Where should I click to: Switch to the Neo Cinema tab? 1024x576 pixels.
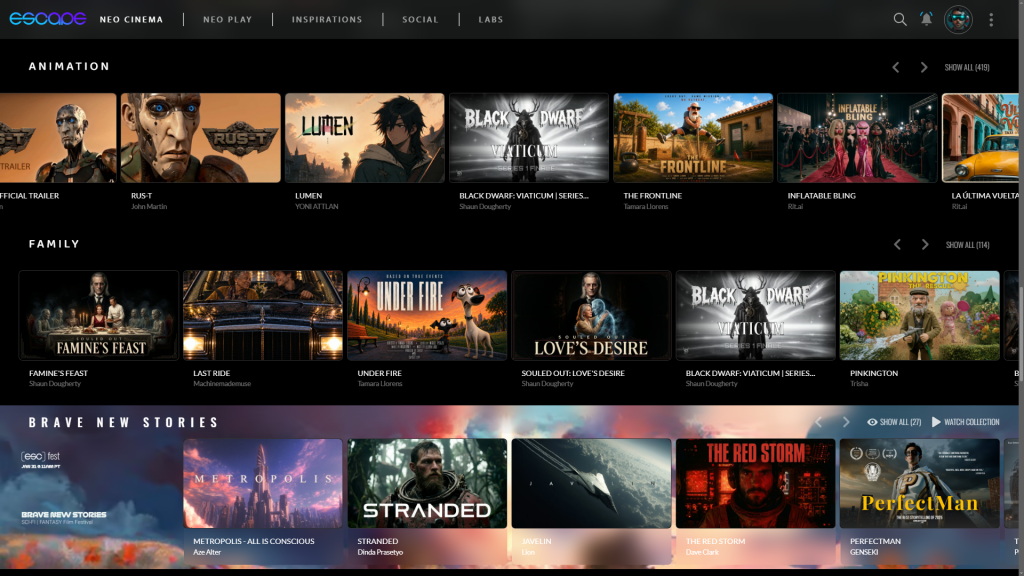pyautogui.click(x=131, y=20)
